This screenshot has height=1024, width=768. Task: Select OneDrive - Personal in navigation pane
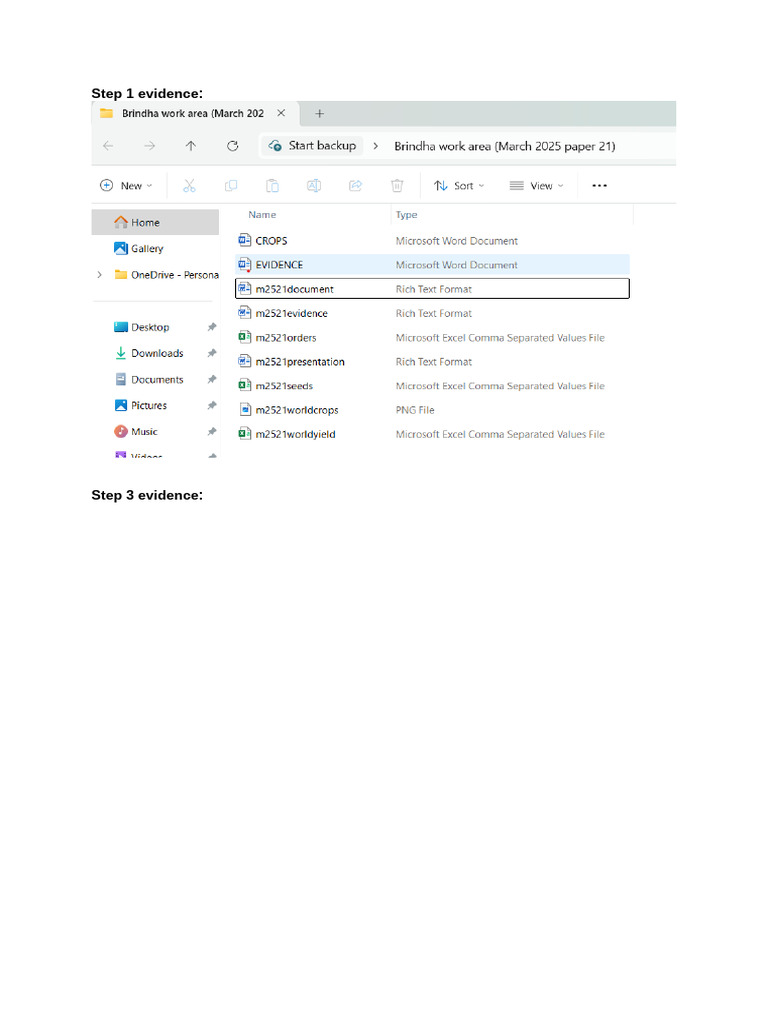point(167,275)
